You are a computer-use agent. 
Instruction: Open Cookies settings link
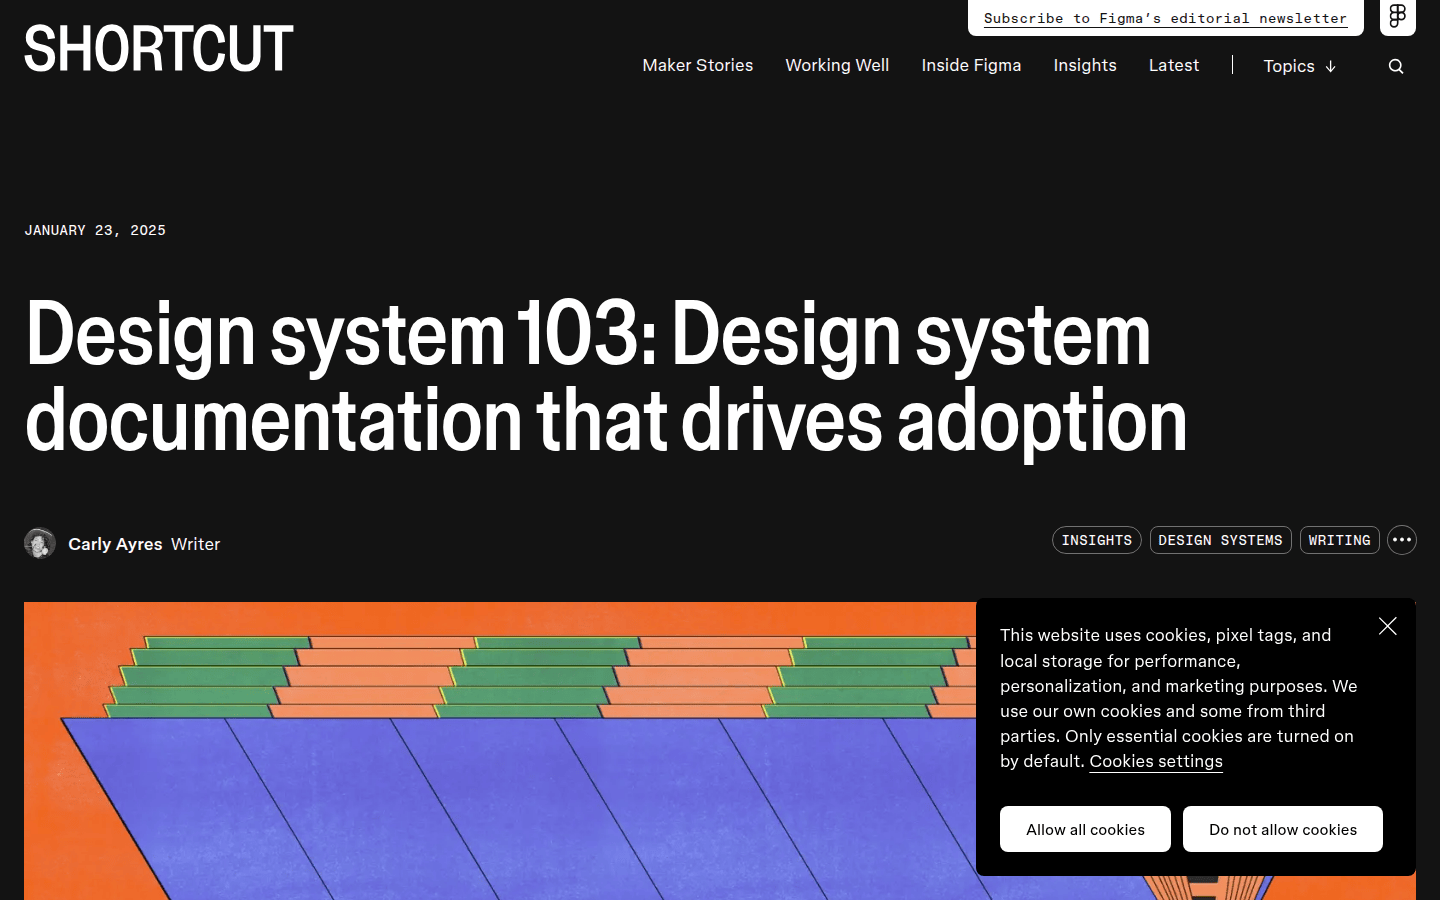click(1156, 761)
